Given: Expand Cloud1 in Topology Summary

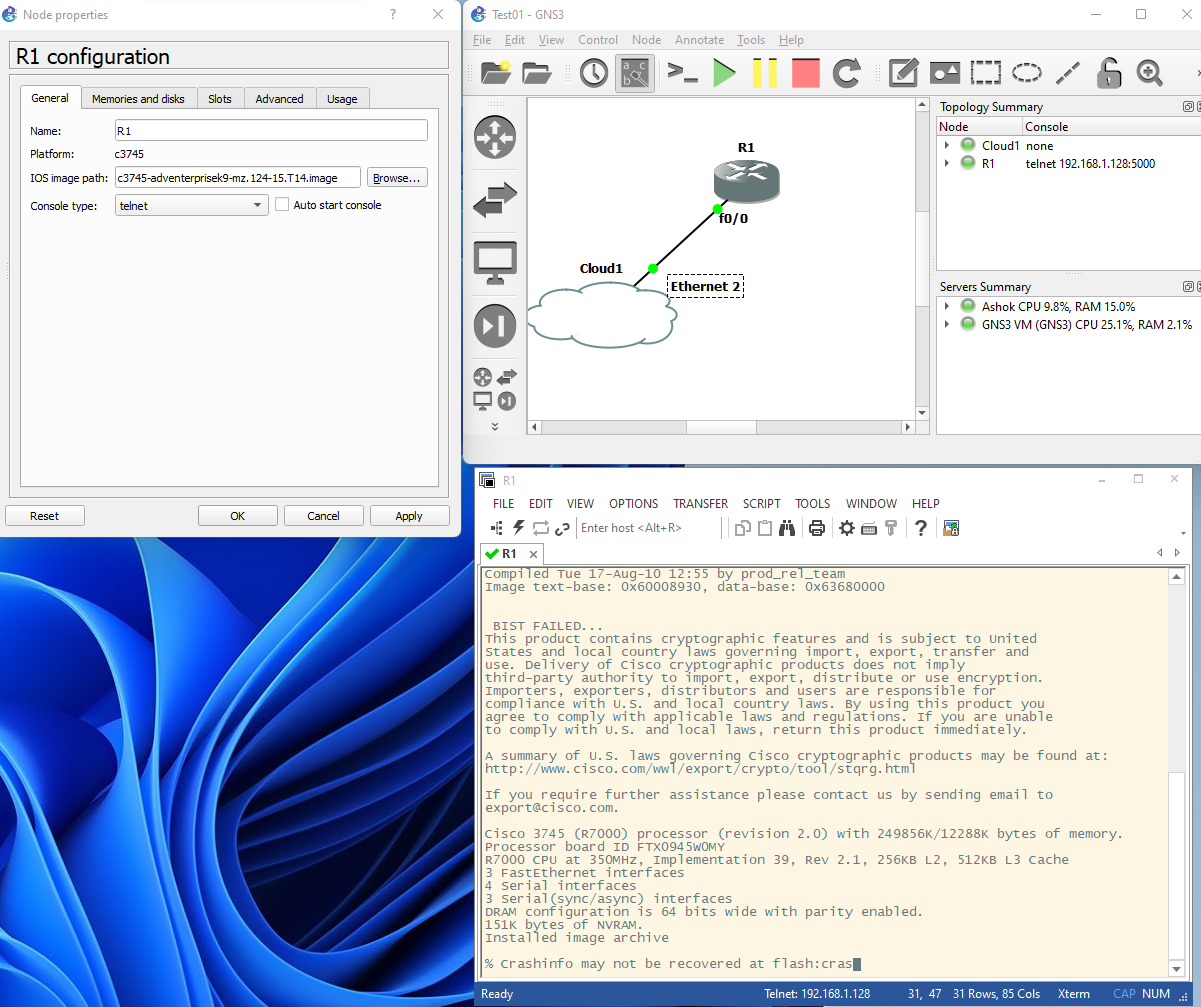Looking at the screenshot, I should pyautogui.click(x=947, y=146).
